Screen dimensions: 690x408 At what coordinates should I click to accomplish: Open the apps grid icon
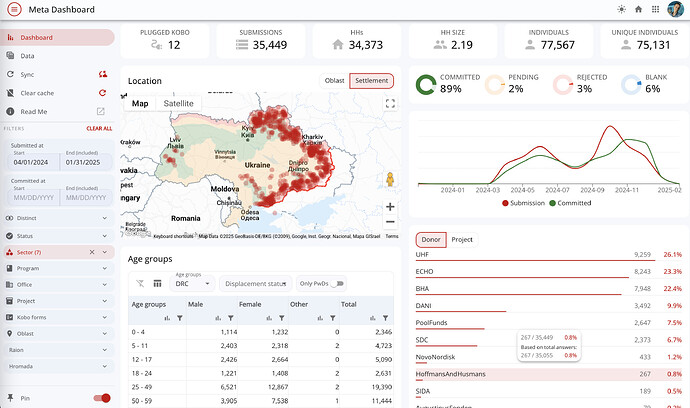[x=655, y=9]
